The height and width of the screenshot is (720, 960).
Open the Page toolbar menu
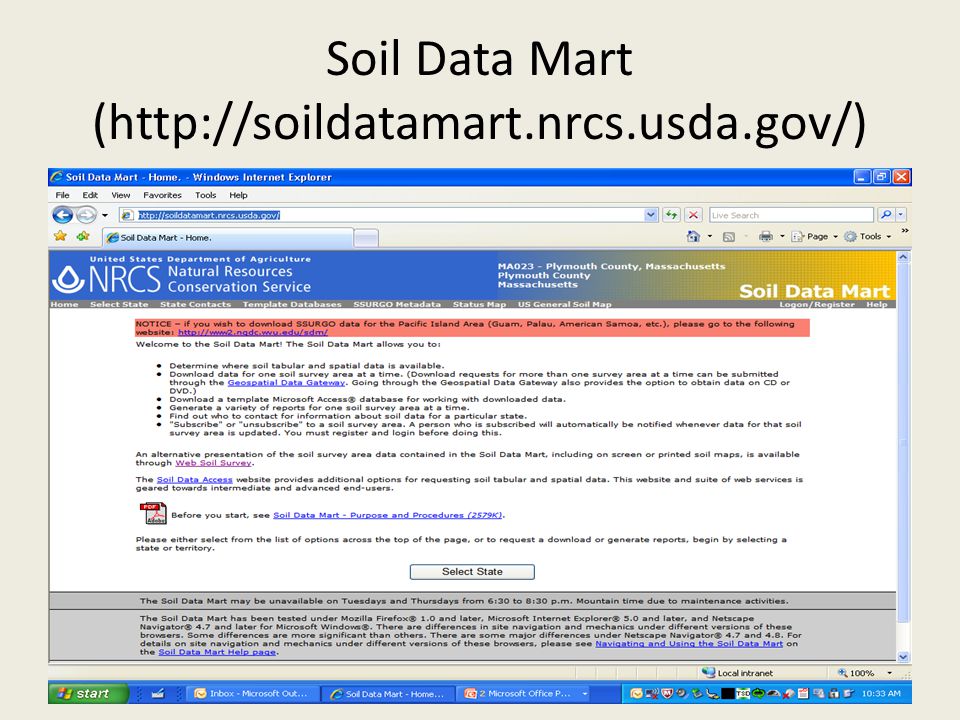tap(814, 236)
